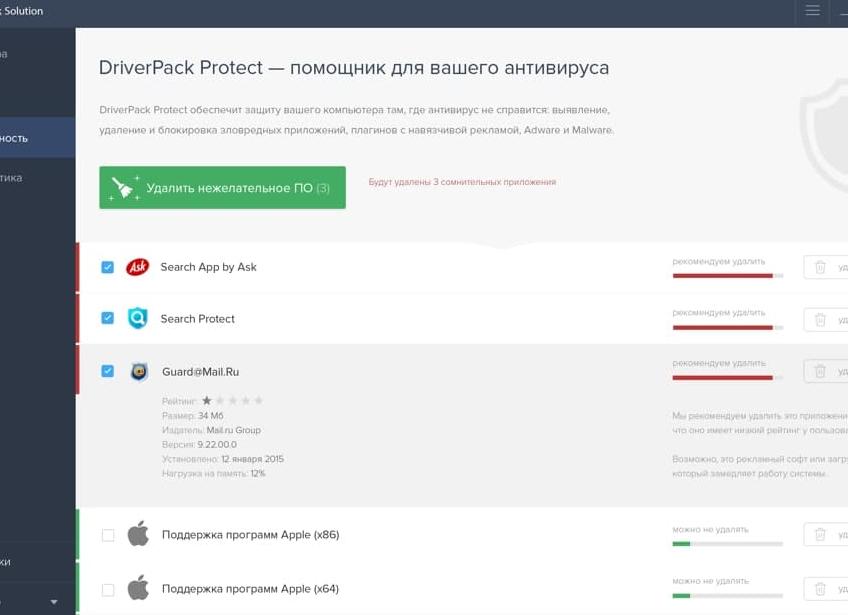
Task: Uncheck Search Protect checkbox
Action: (108, 318)
